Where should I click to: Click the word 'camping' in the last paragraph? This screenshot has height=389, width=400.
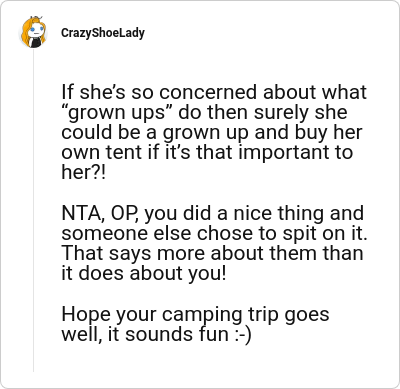click(202, 315)
